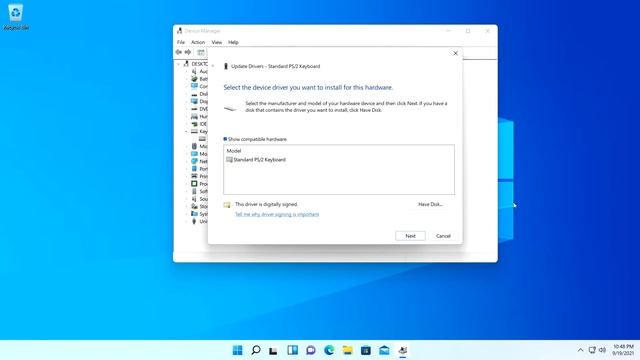Select the DVD/CD-ROM drives category icon
640x360 pixels.
[x=194, y=109]
